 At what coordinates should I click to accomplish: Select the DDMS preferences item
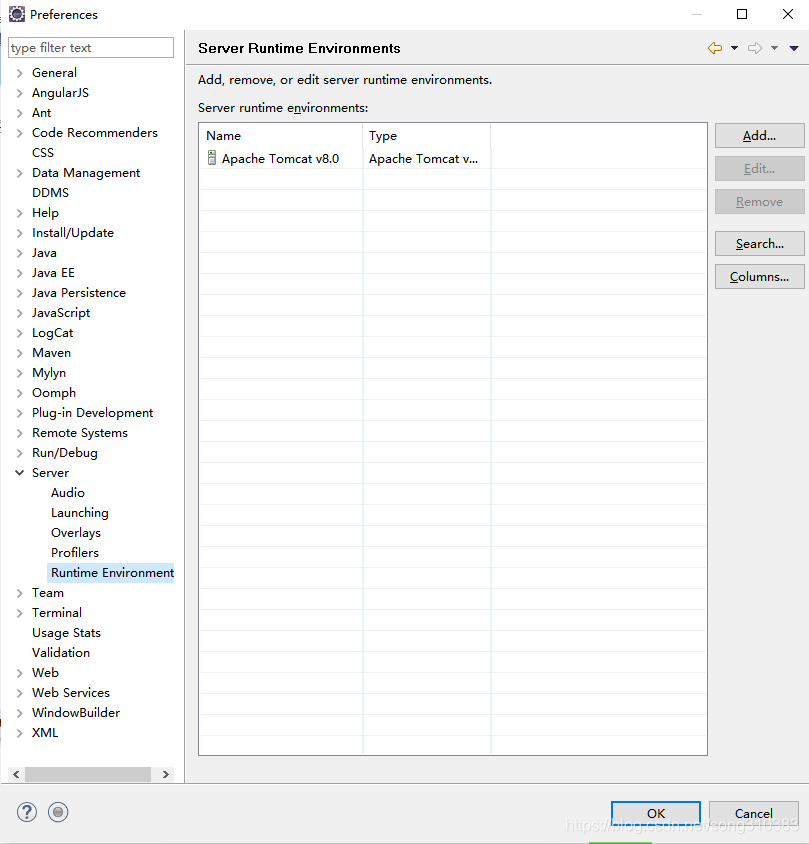(x=50, y=193)
